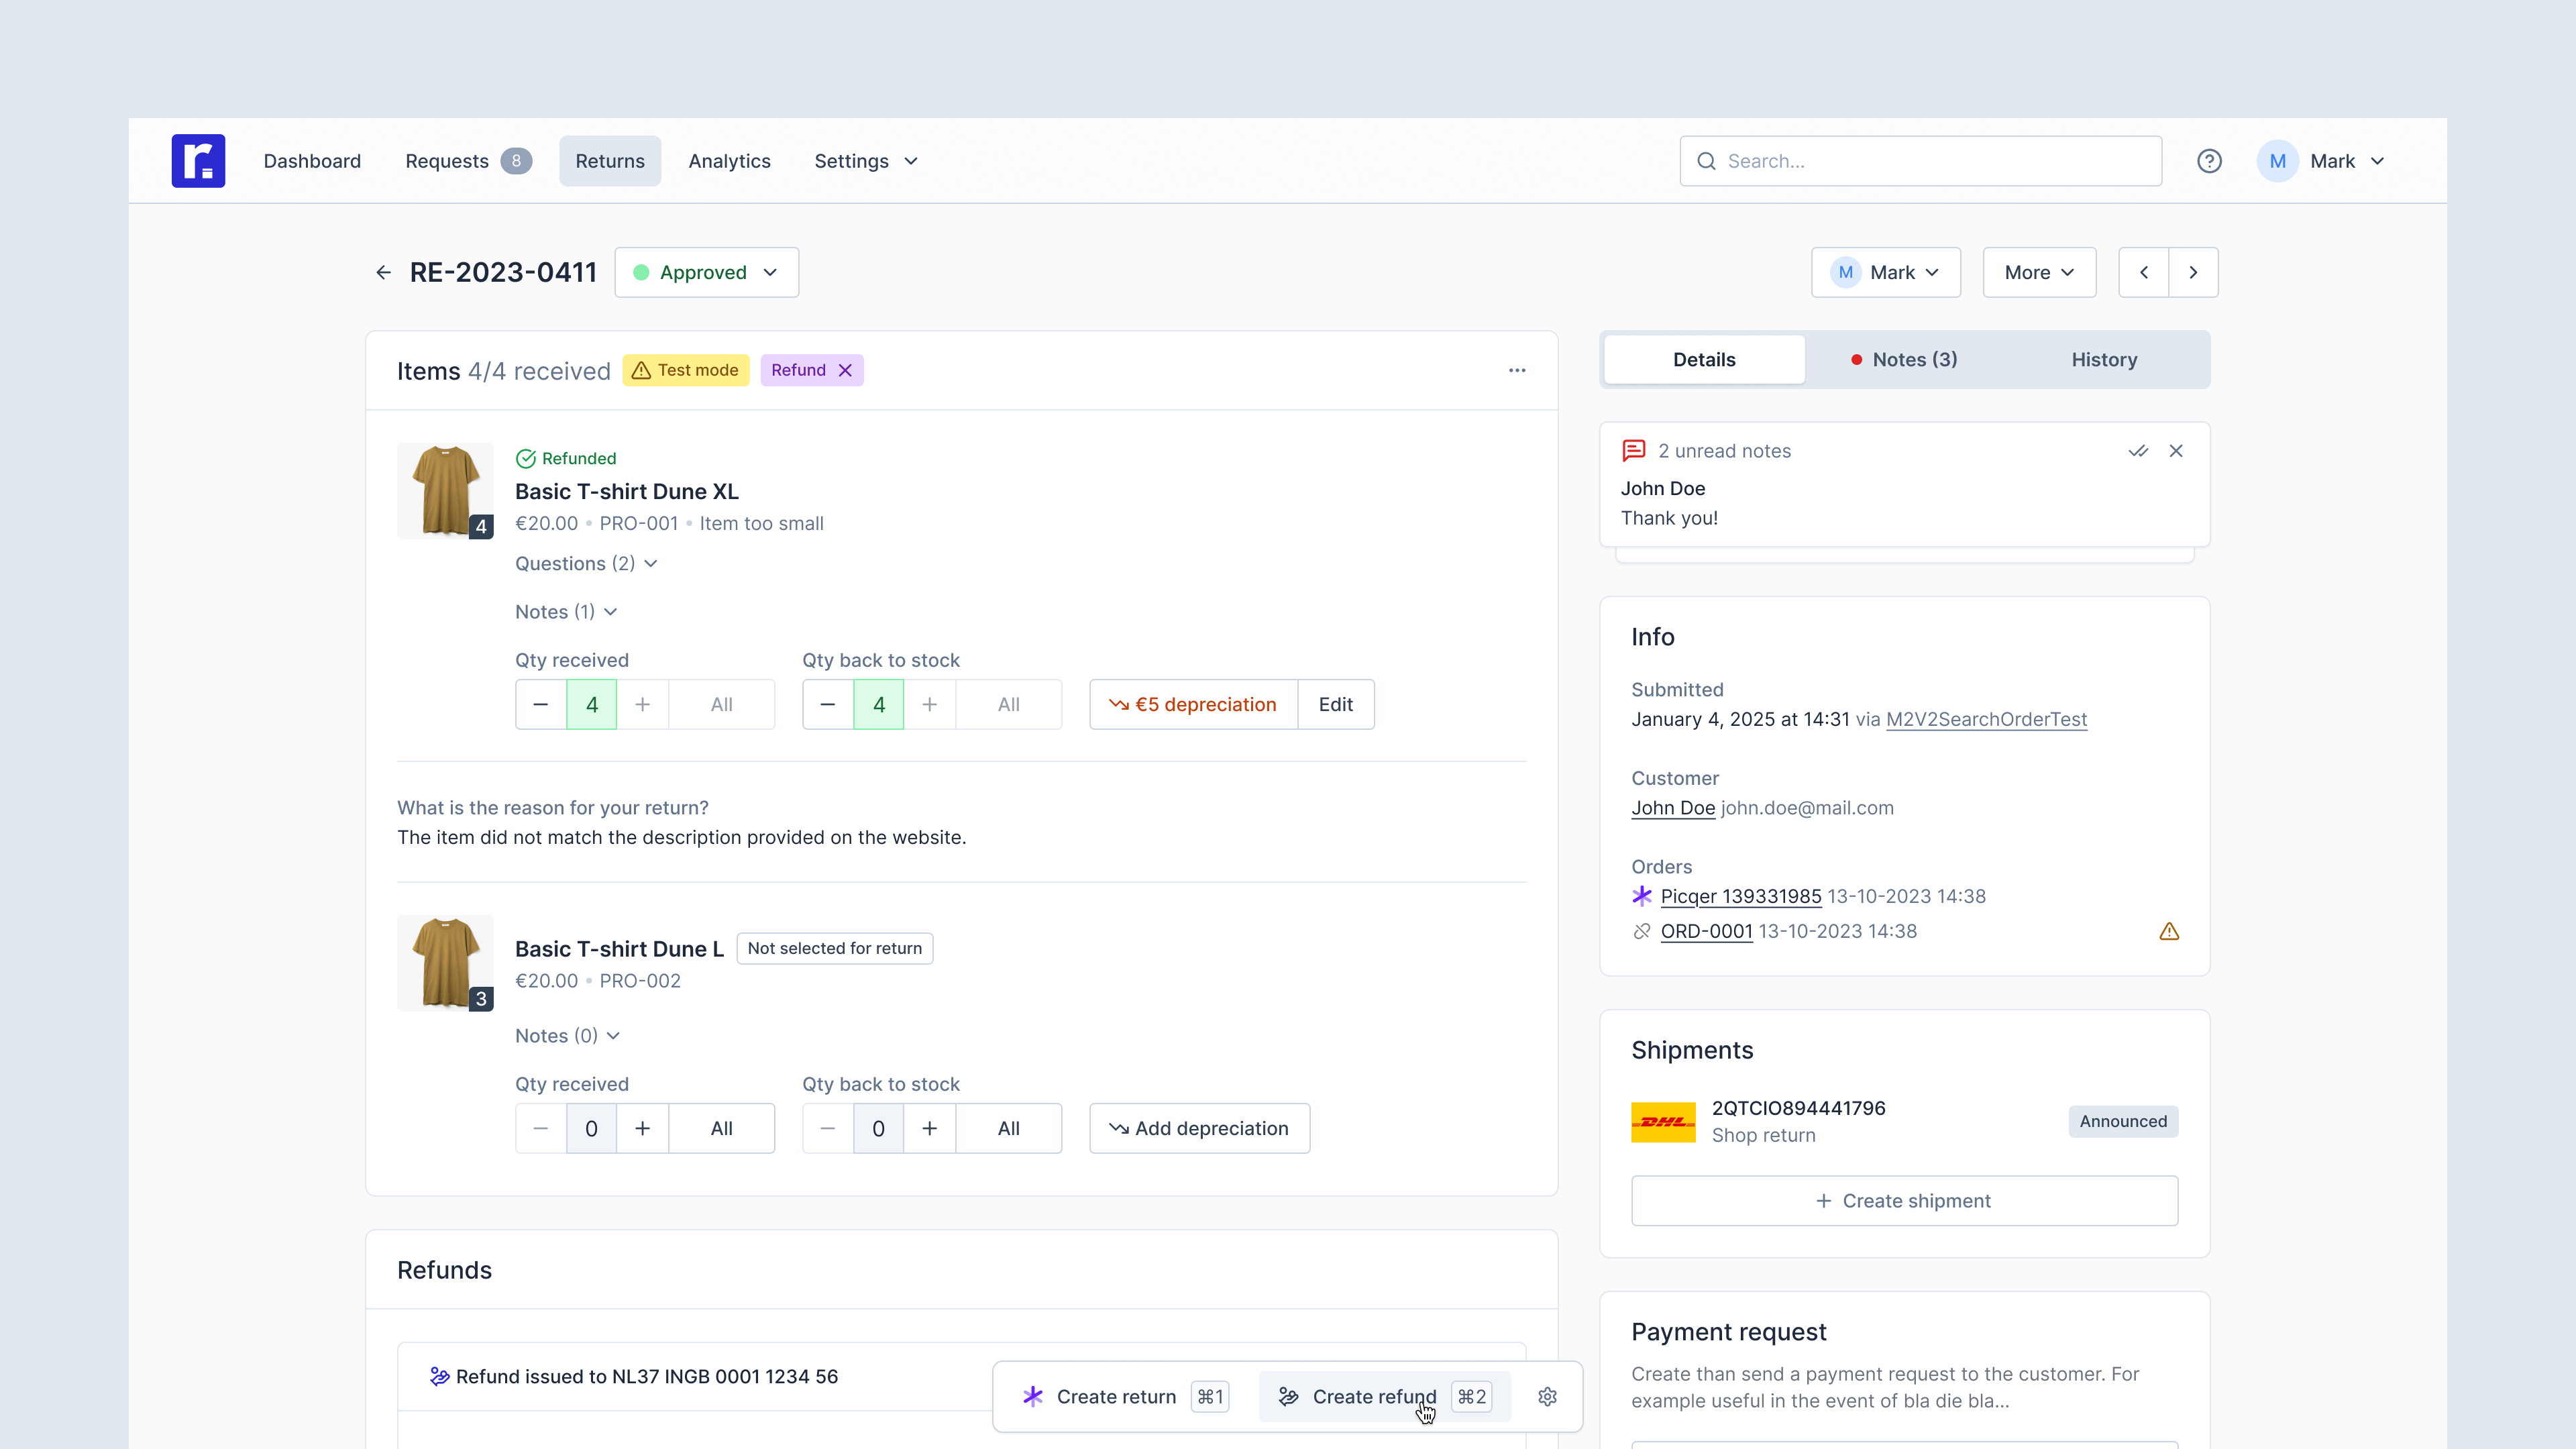Click the Create shipment button

(1903, 1200)
